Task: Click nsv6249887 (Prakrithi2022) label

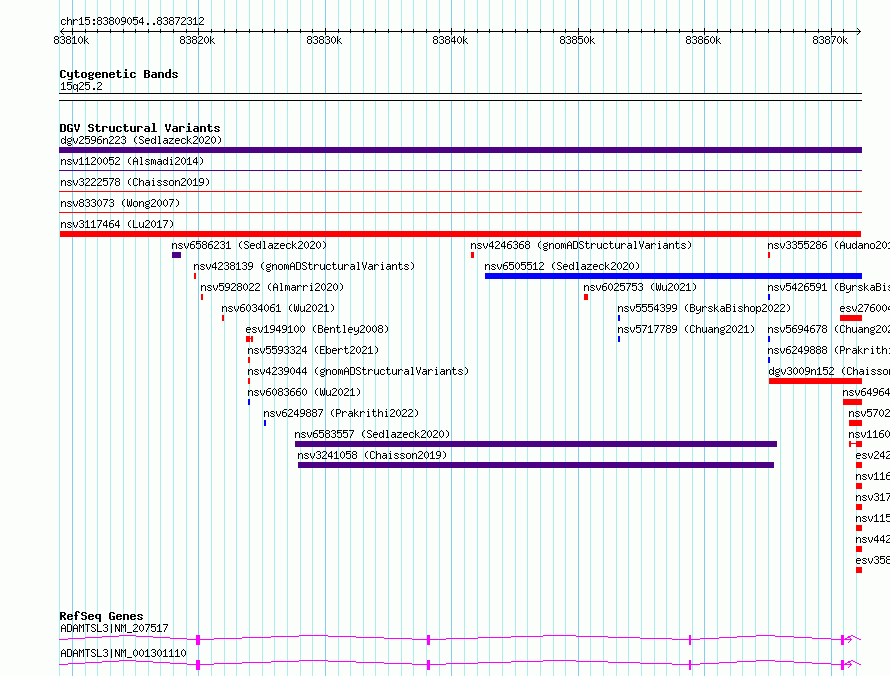Action: 341,413
